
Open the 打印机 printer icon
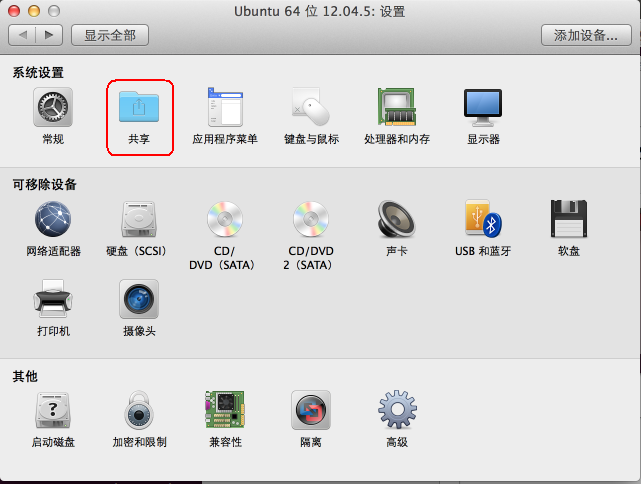coord(53,299)
